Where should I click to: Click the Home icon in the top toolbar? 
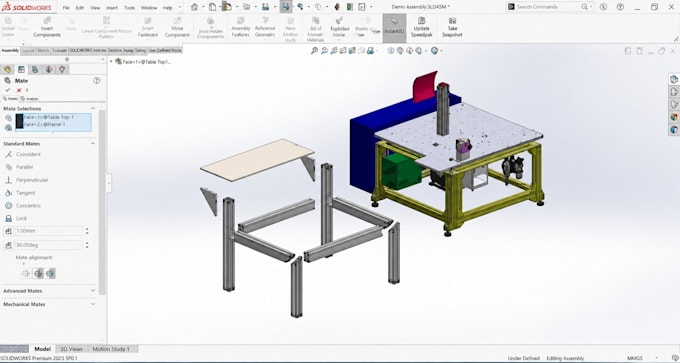tap(195, 7)
